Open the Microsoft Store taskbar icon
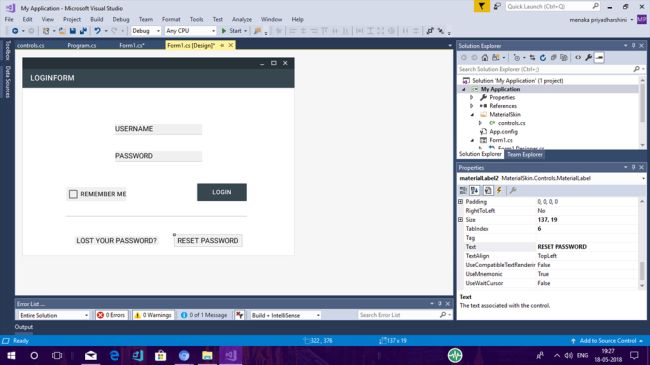 click(160, 355)
